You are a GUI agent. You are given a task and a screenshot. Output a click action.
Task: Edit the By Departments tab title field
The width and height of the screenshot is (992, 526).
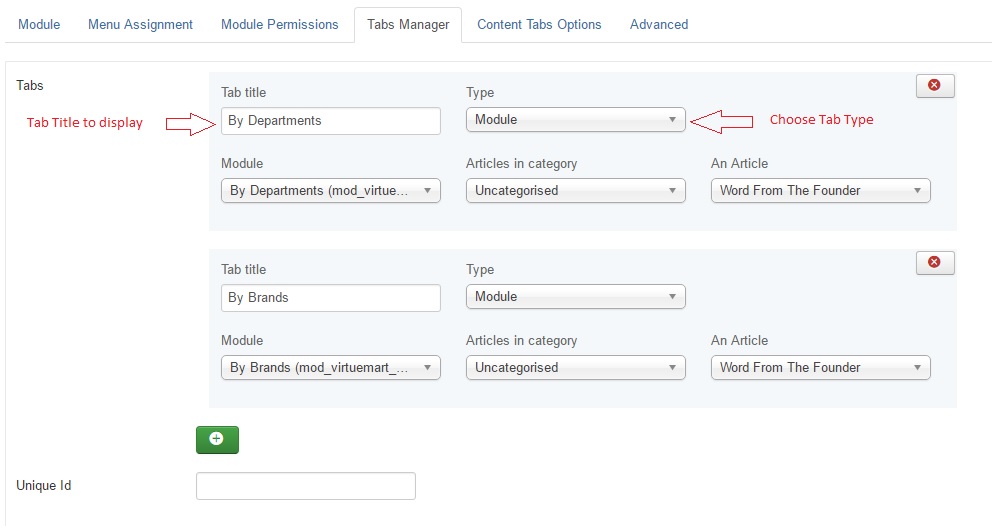coord(331,120)
